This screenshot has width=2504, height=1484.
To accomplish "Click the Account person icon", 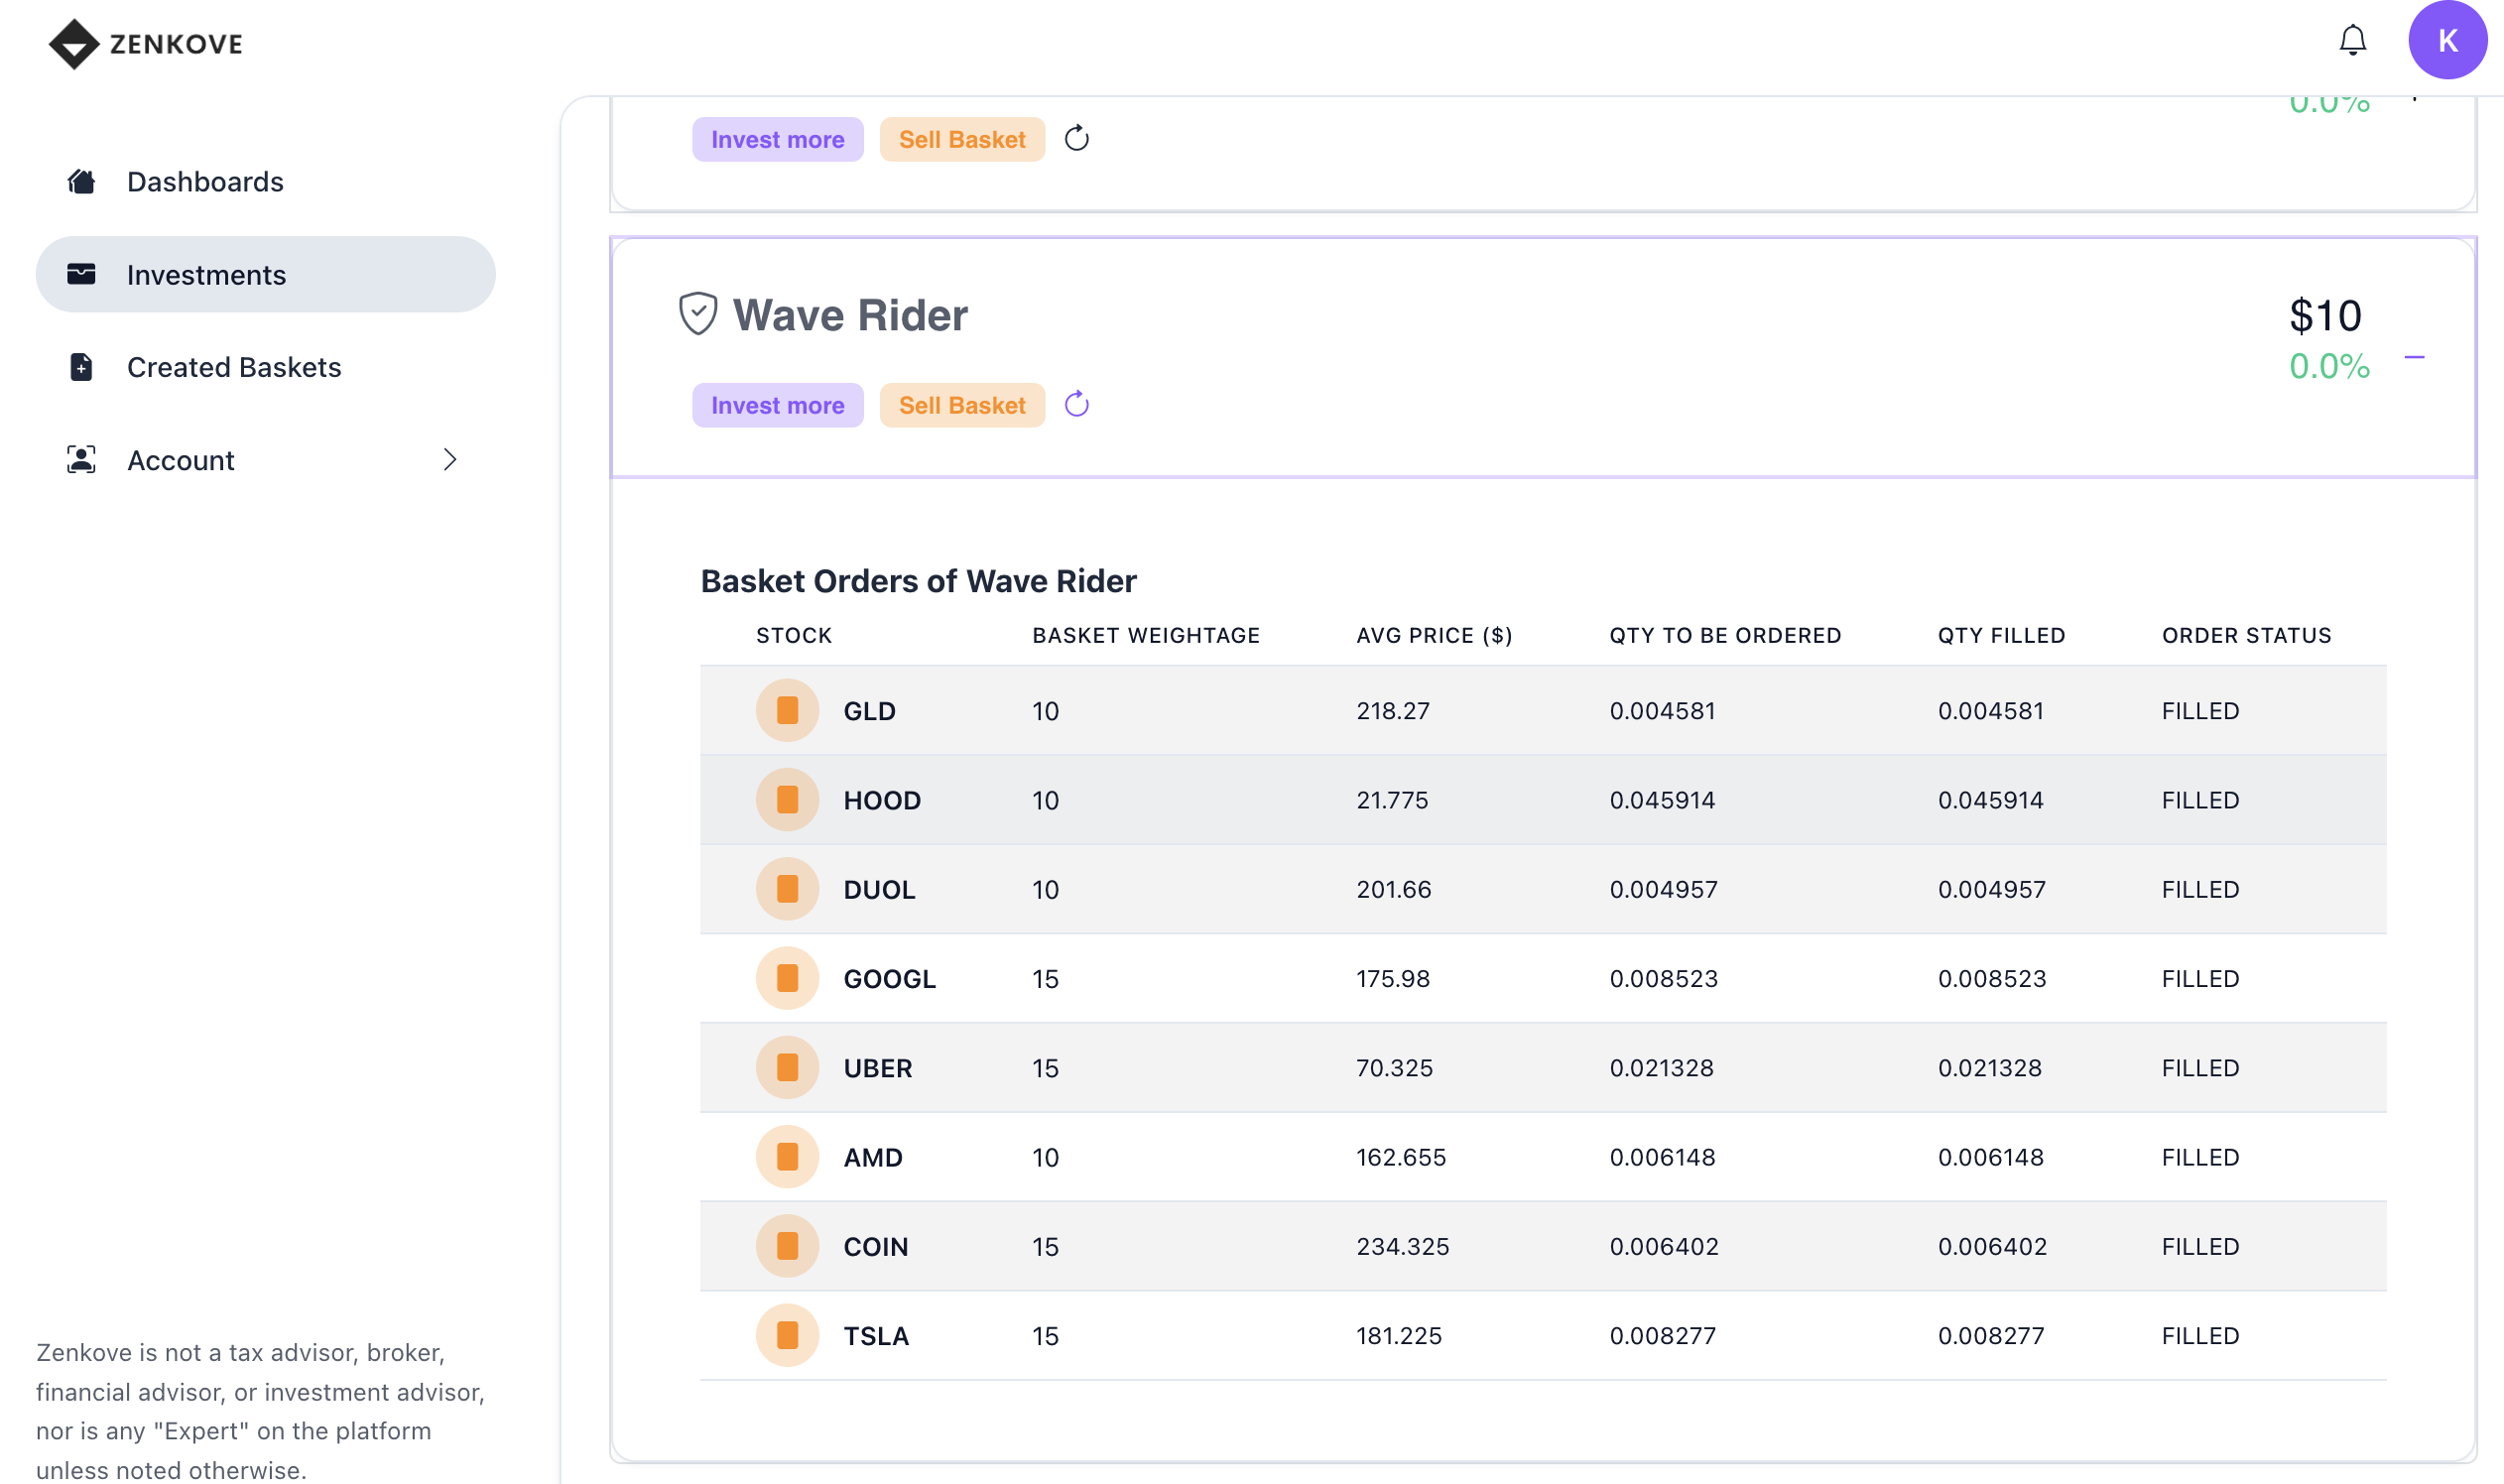I will point(81,460).
